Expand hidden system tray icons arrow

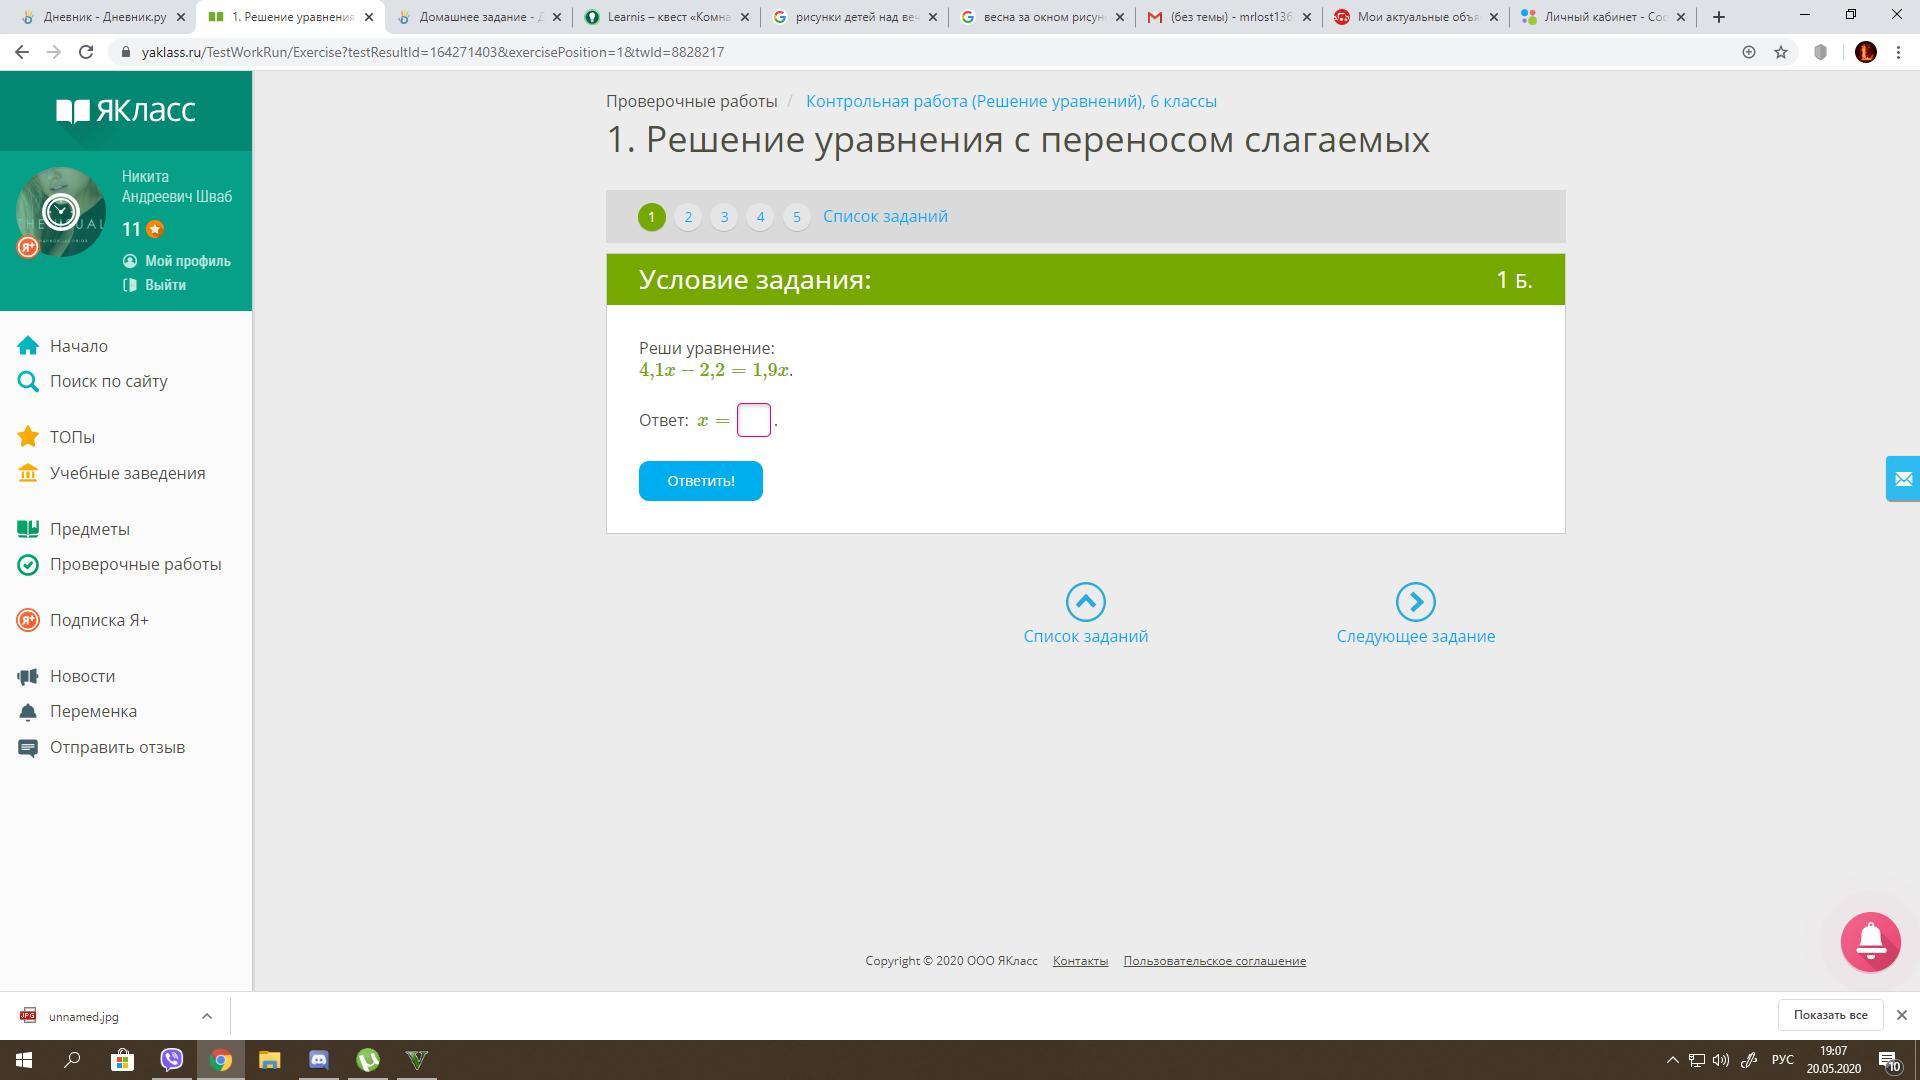click(x=1671, y=1060)
